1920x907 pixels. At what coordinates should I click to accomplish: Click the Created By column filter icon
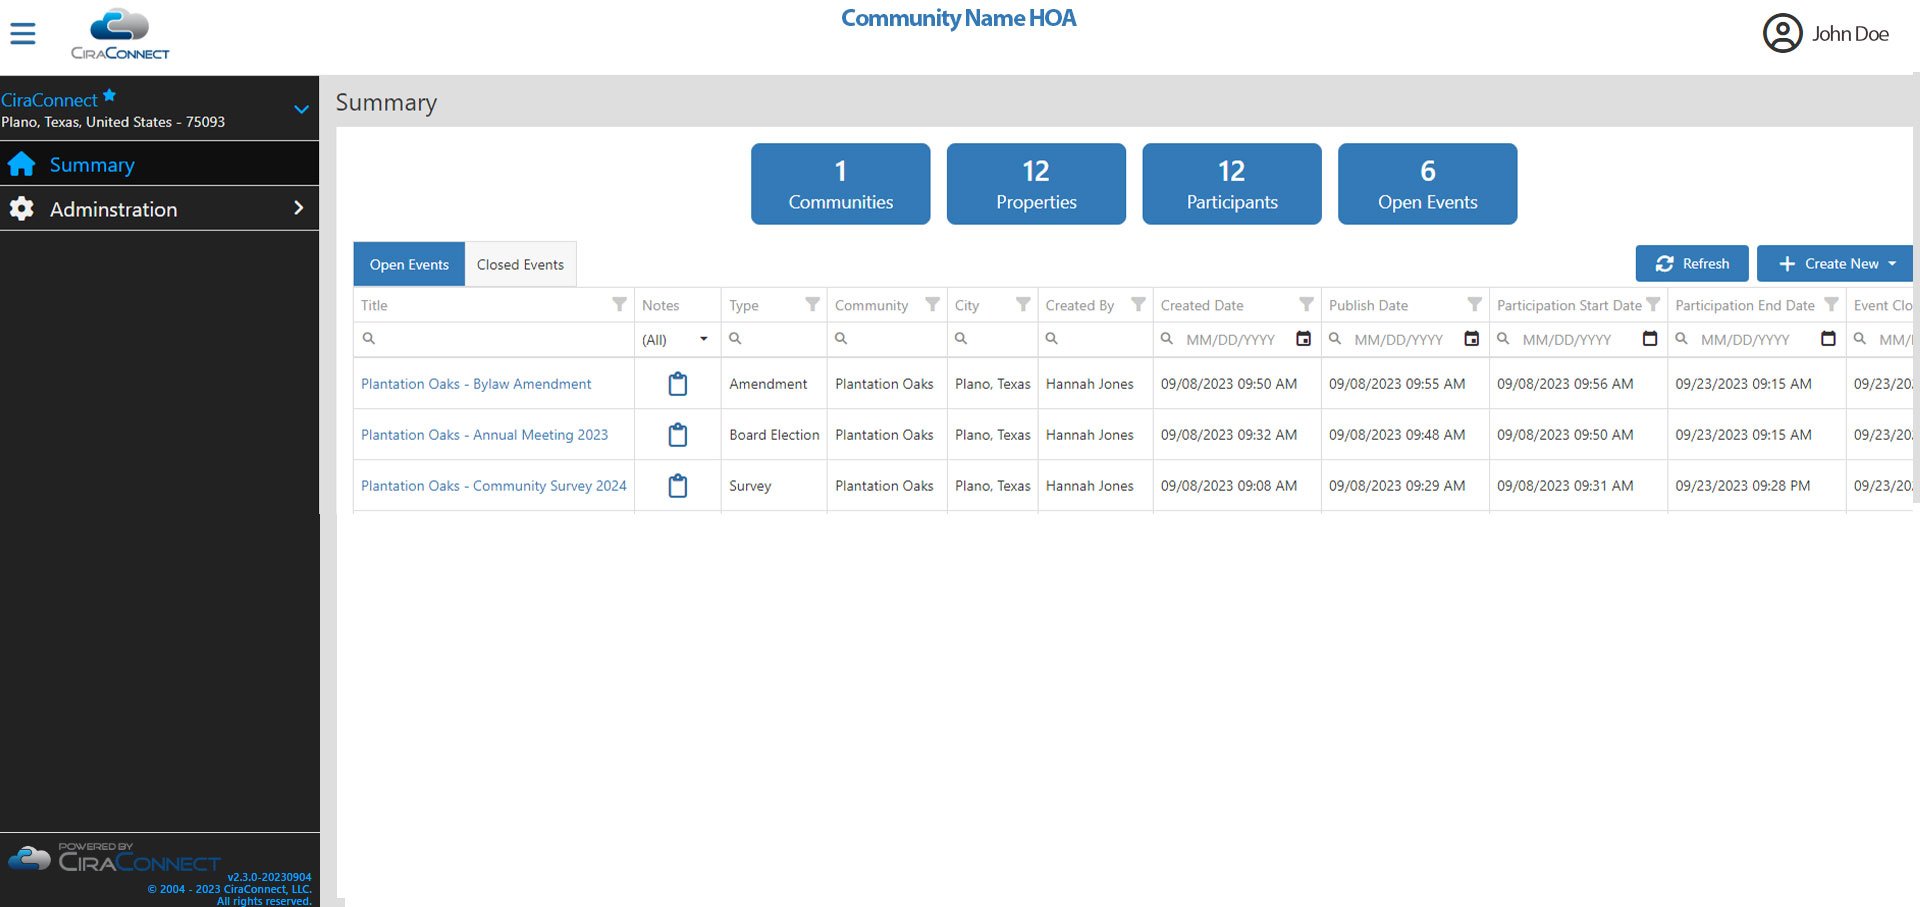(x=1137, y=305)
